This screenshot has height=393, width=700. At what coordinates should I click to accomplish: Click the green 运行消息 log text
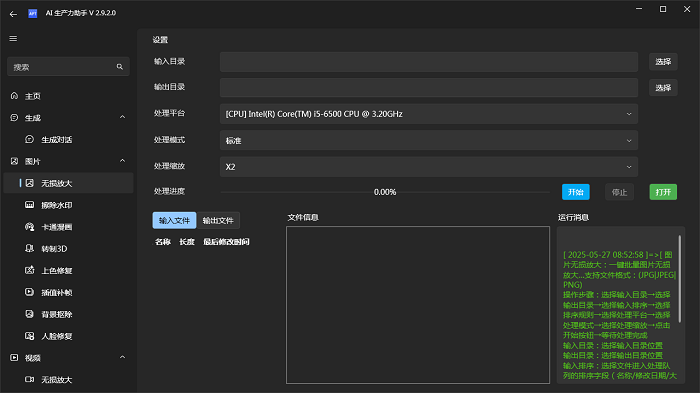point(619,315)
